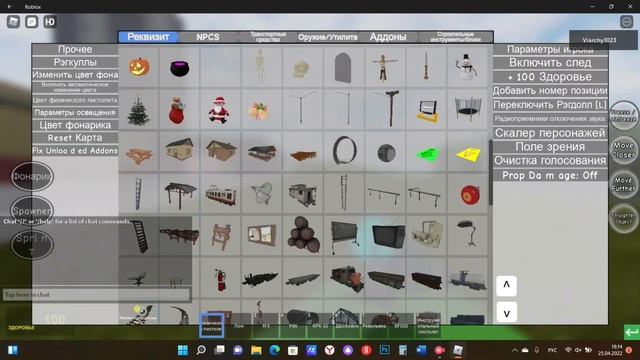Spawn the stacked log pile prop
Viewport: 640px width, 360px height.
point(303,236)
